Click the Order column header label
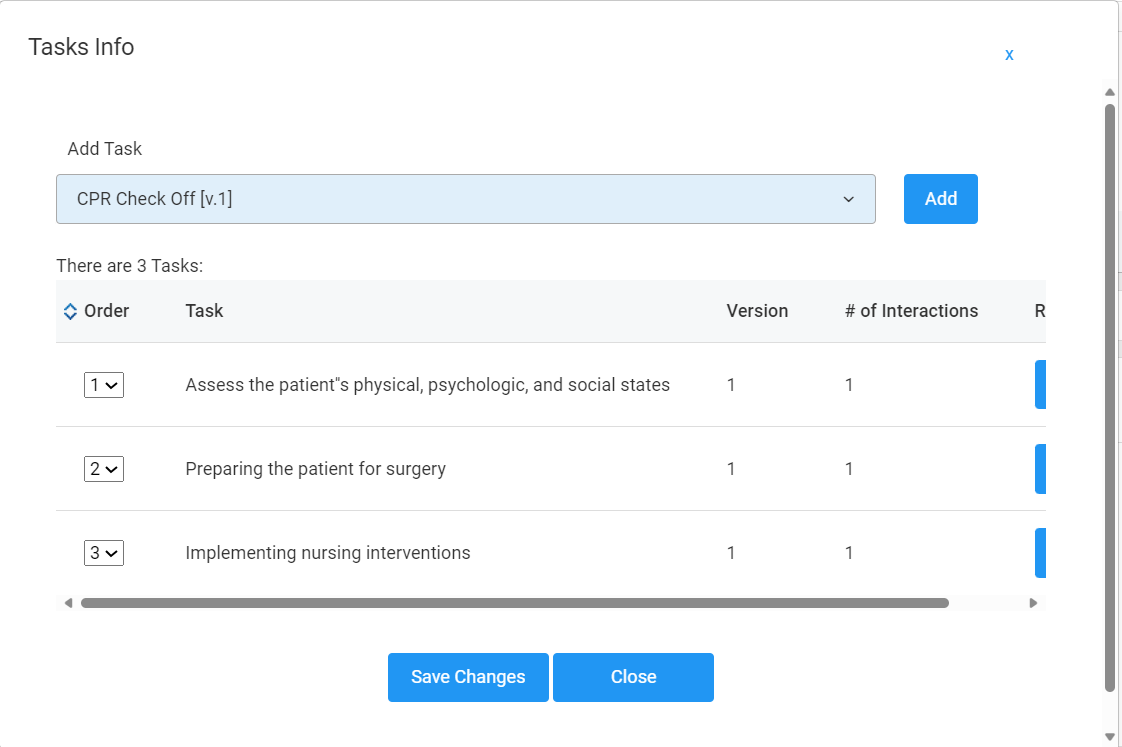This screenshot has height=747, width=1122. (x=107, y=311)
